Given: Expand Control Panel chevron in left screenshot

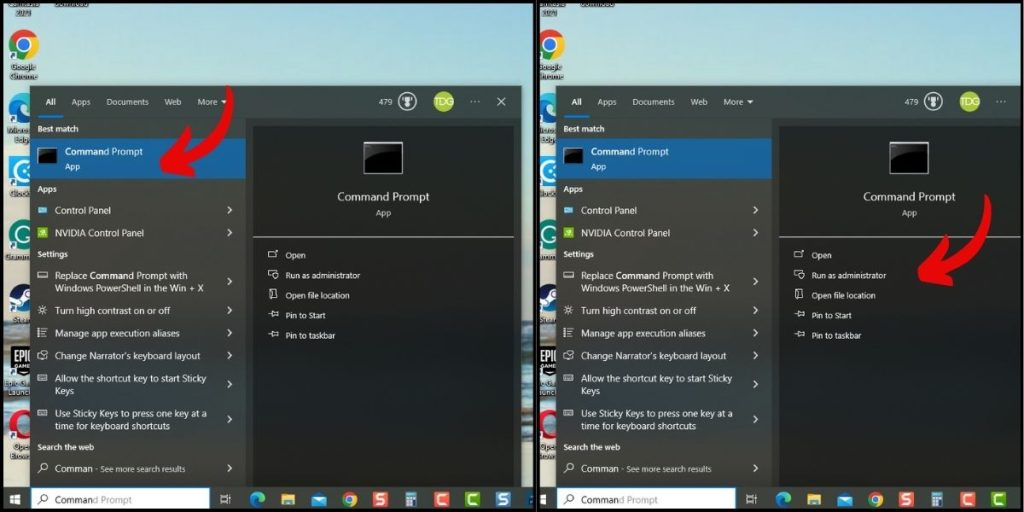Looking at the screenshot, I should click(230, 210).
